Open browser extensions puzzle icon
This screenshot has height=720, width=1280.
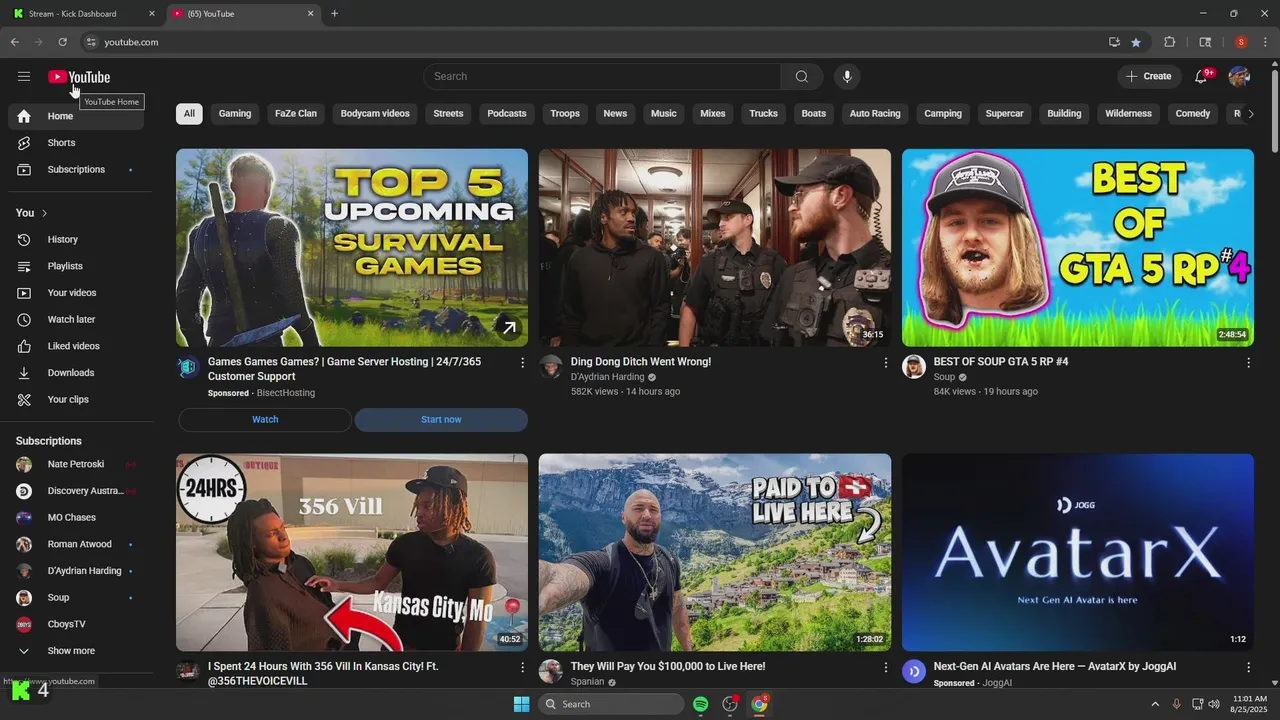click(1169, 42)
